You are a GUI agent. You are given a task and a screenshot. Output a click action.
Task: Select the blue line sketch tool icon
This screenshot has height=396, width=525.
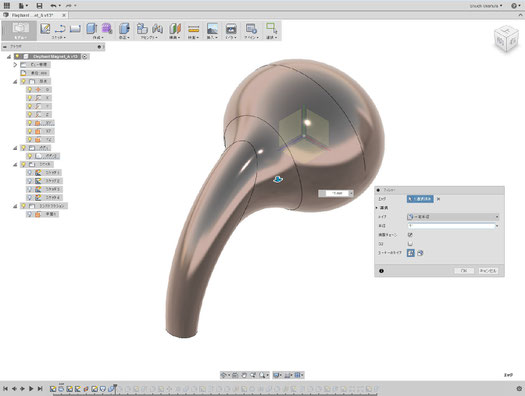point(60,28)
